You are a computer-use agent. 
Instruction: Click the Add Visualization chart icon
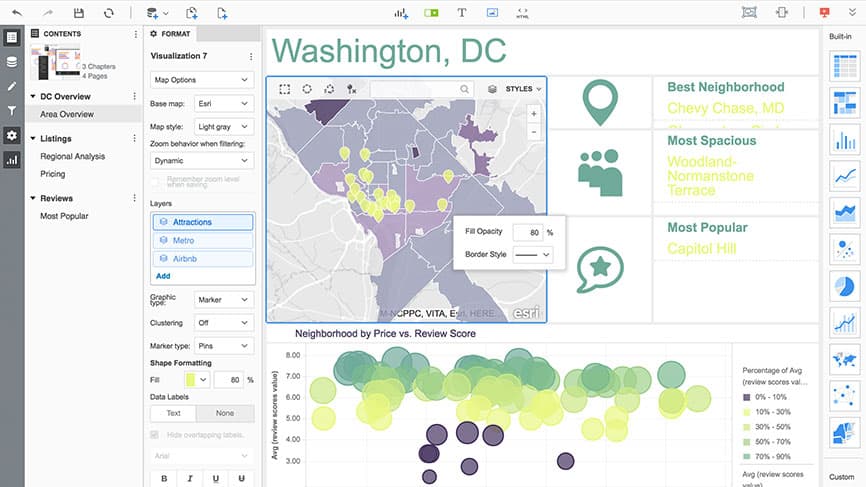click(401, 13)
